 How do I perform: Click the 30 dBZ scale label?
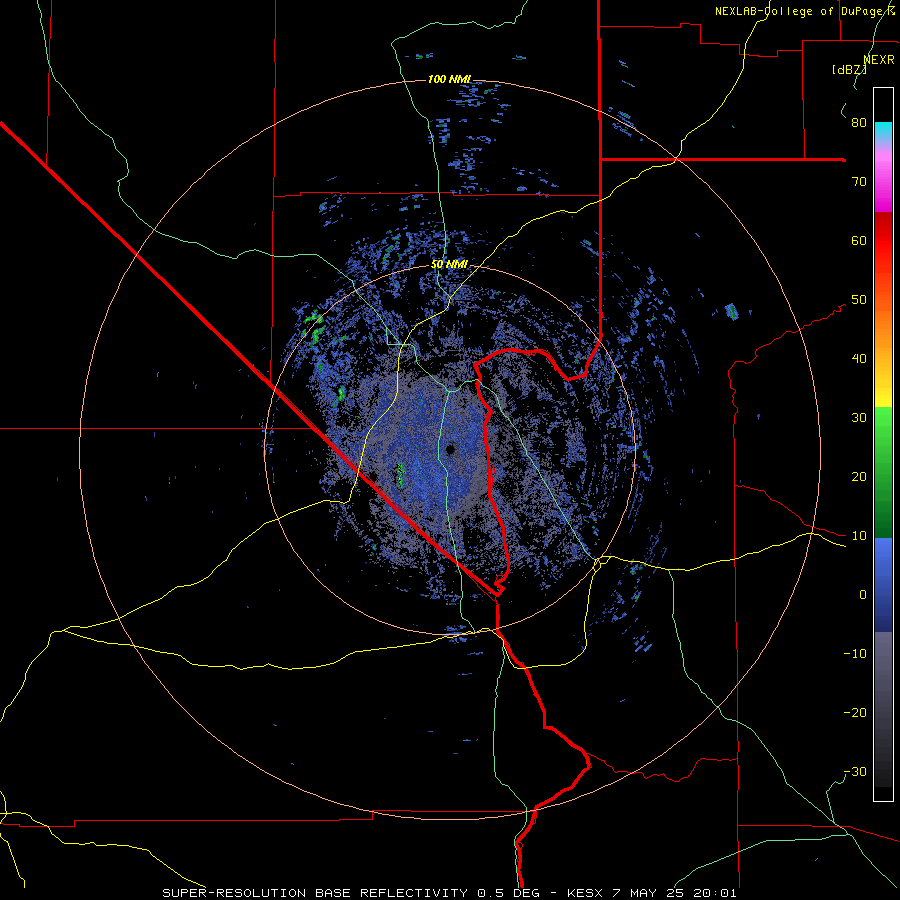pos(859,418)
